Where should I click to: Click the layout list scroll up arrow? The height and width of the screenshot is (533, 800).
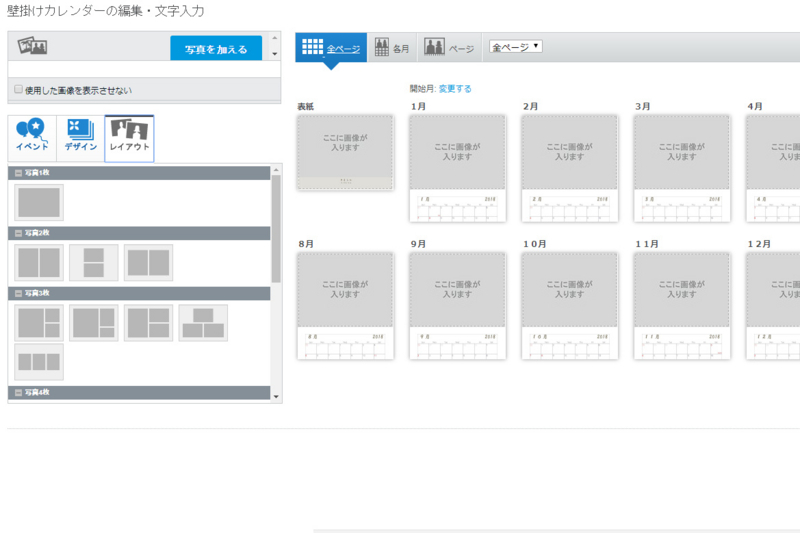tap(276, 170)
